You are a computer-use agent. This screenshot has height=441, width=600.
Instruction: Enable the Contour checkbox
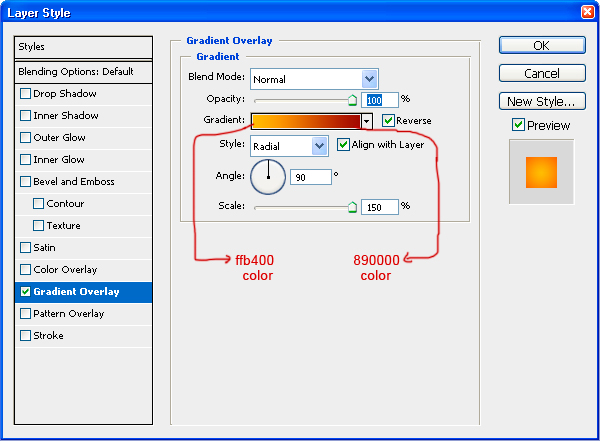pos(38,204)
